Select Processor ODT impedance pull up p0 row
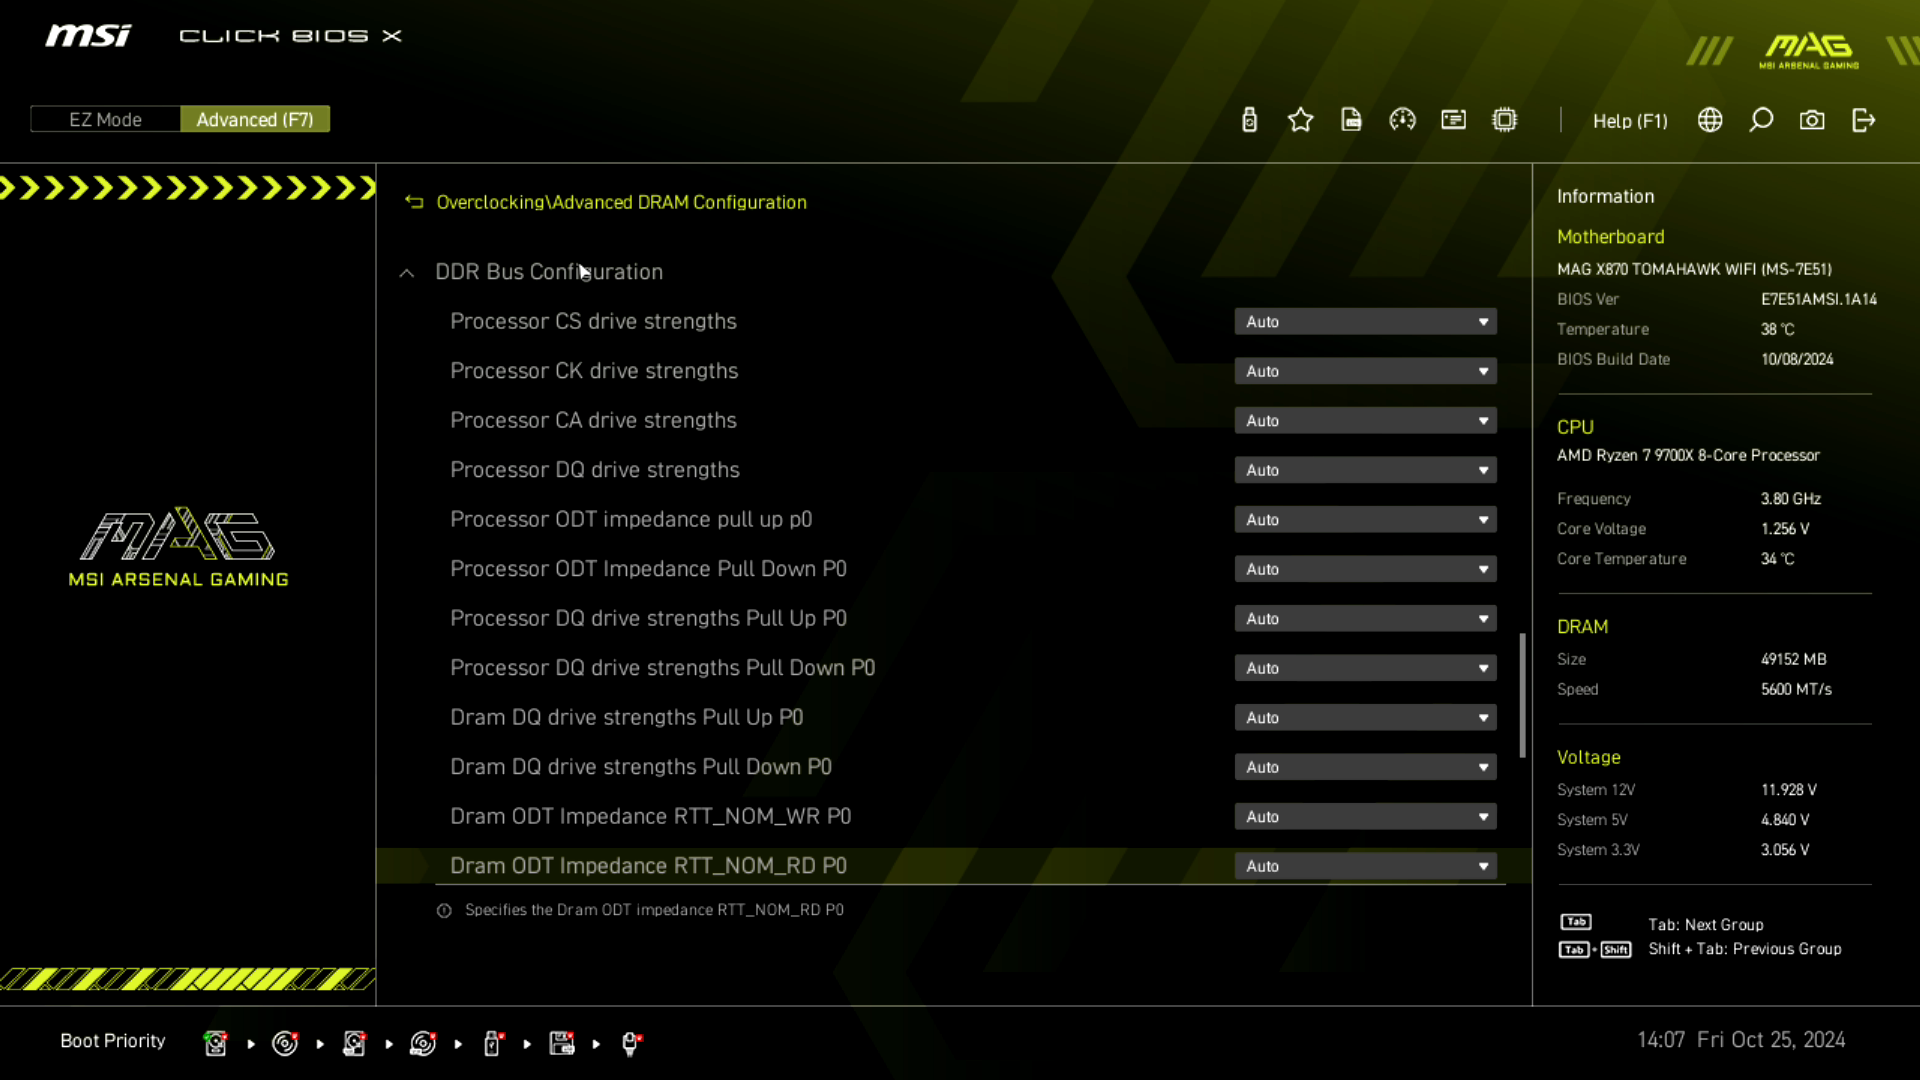 [631, 519]
